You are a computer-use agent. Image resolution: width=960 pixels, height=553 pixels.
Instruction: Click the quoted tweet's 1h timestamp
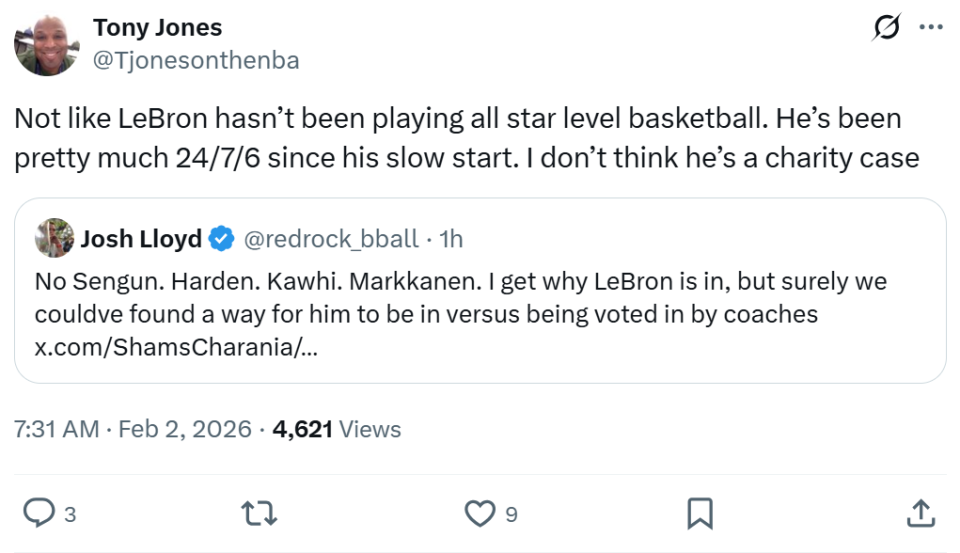click(452, 240)
